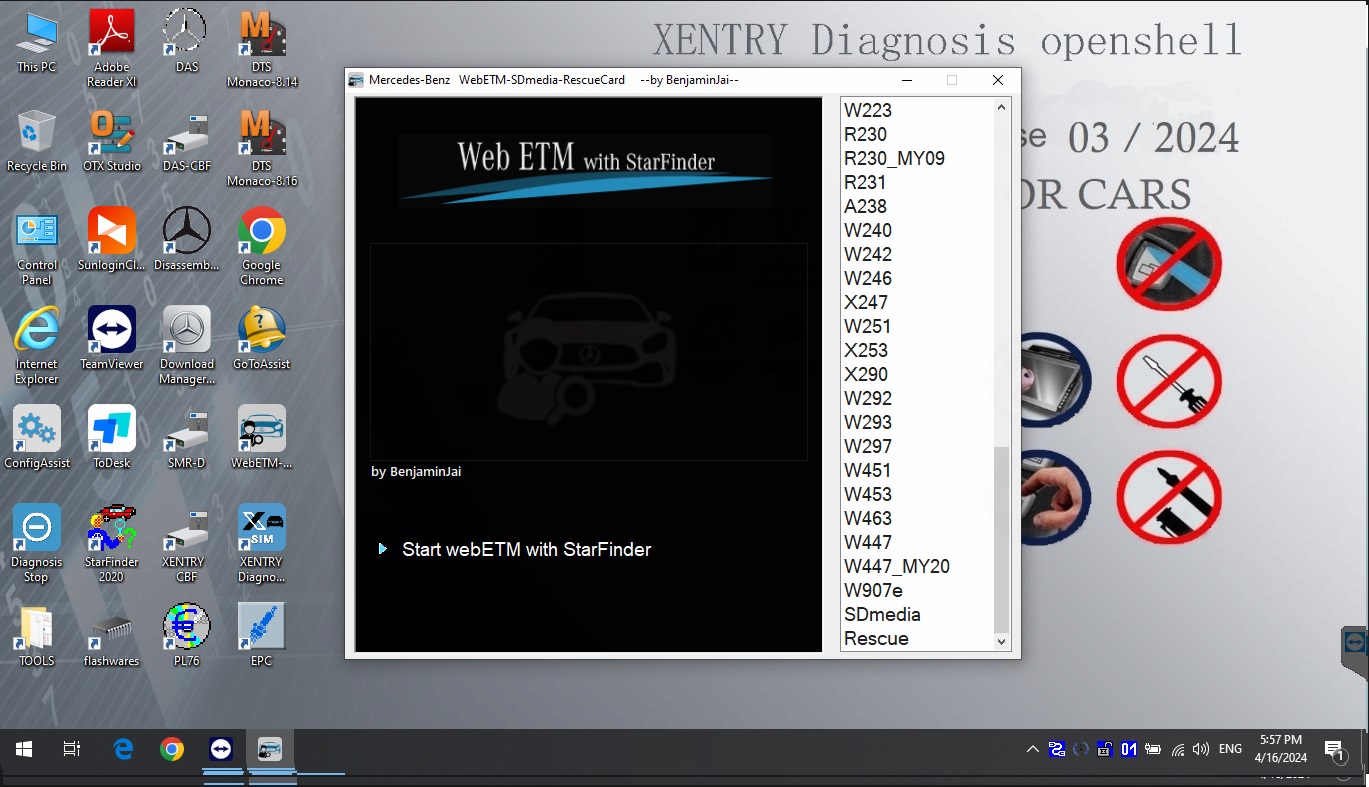Launch the SunloginClient shortcut

[112, 239]
